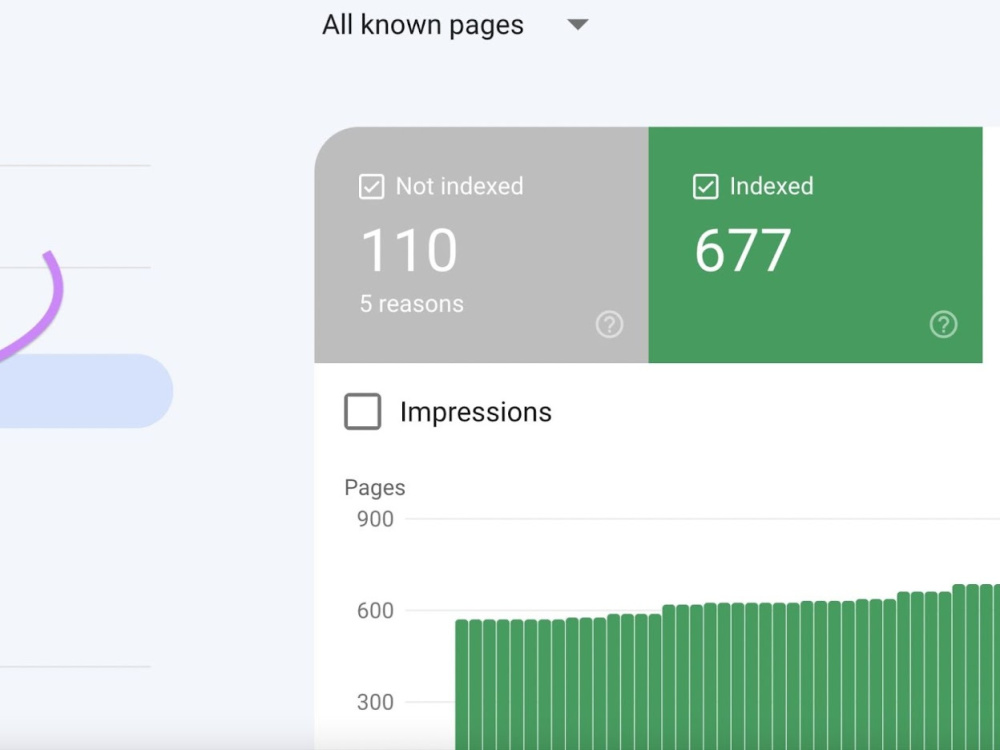
Task: Open the 5 reasons link
Action: (411, 303)
